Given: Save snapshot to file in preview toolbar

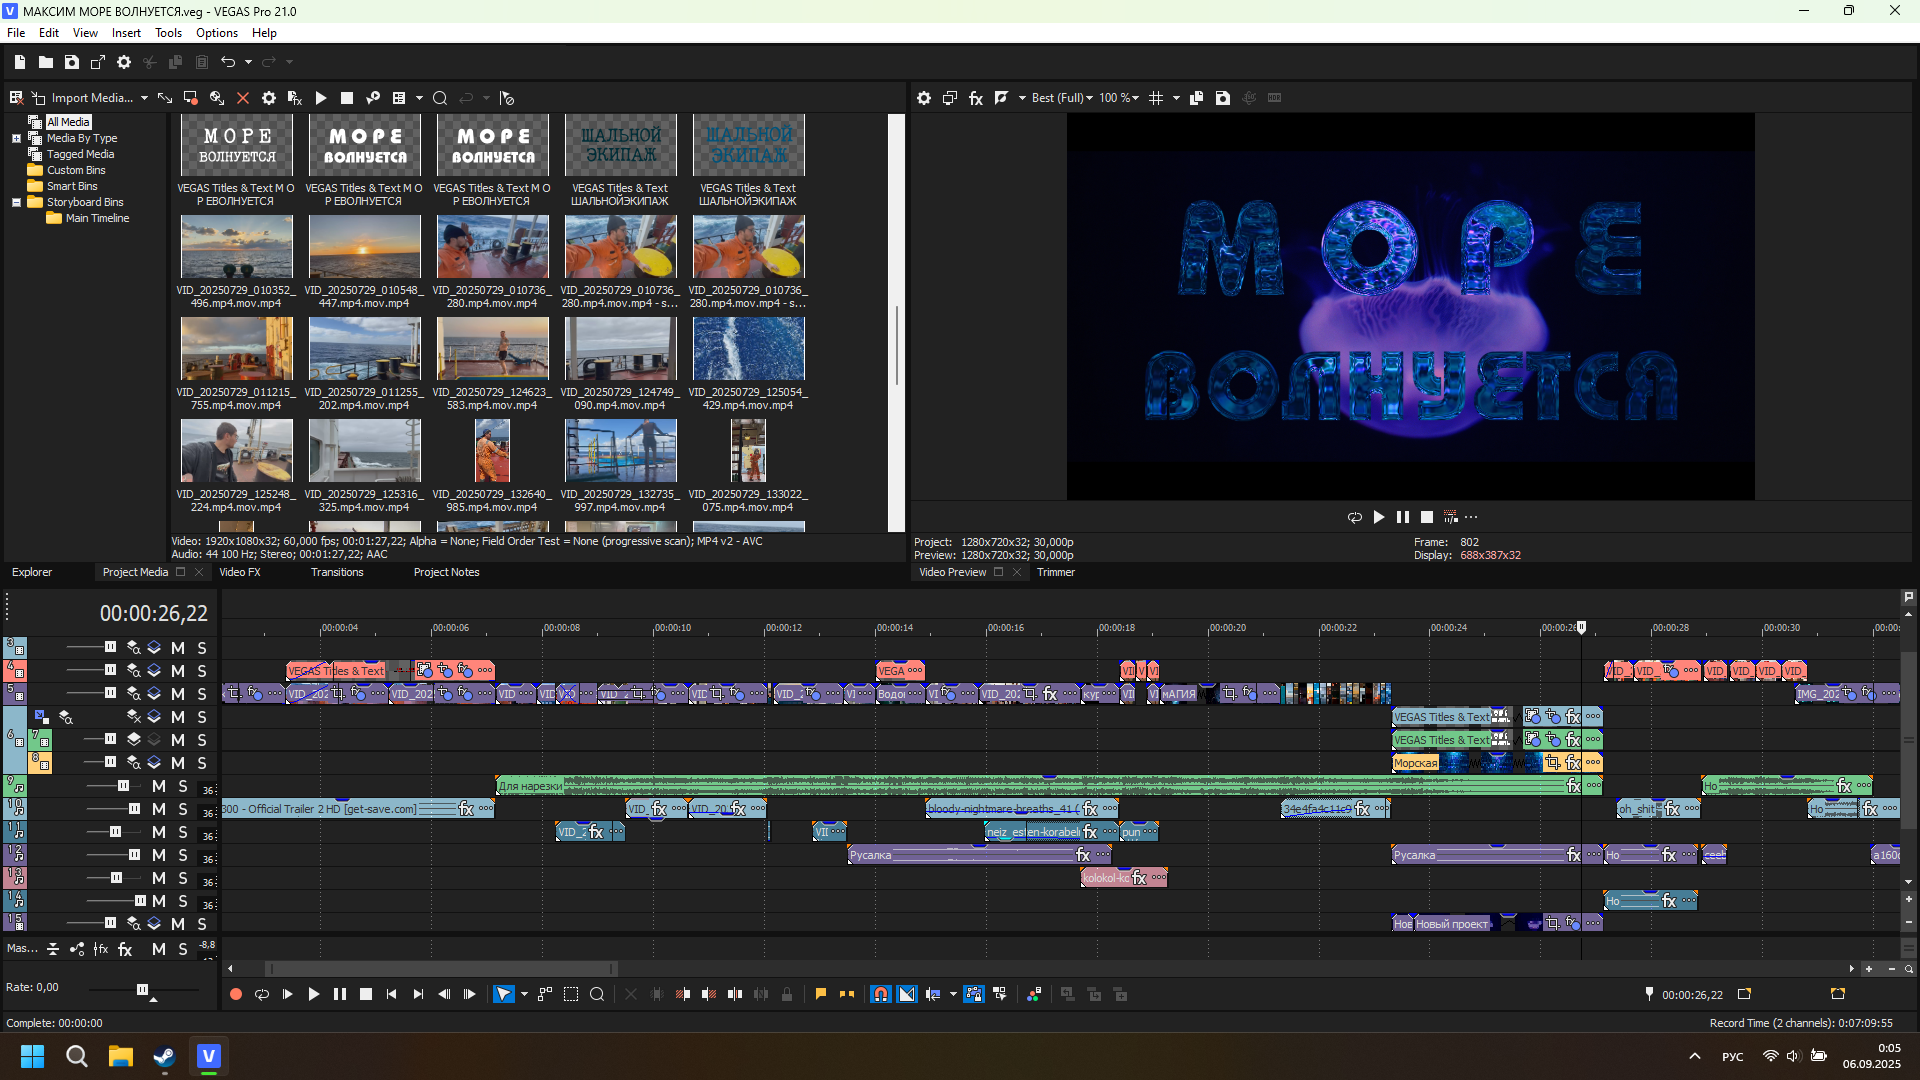Looking at the screenshot, I should pyautogui.click(x=1223, y=98).
